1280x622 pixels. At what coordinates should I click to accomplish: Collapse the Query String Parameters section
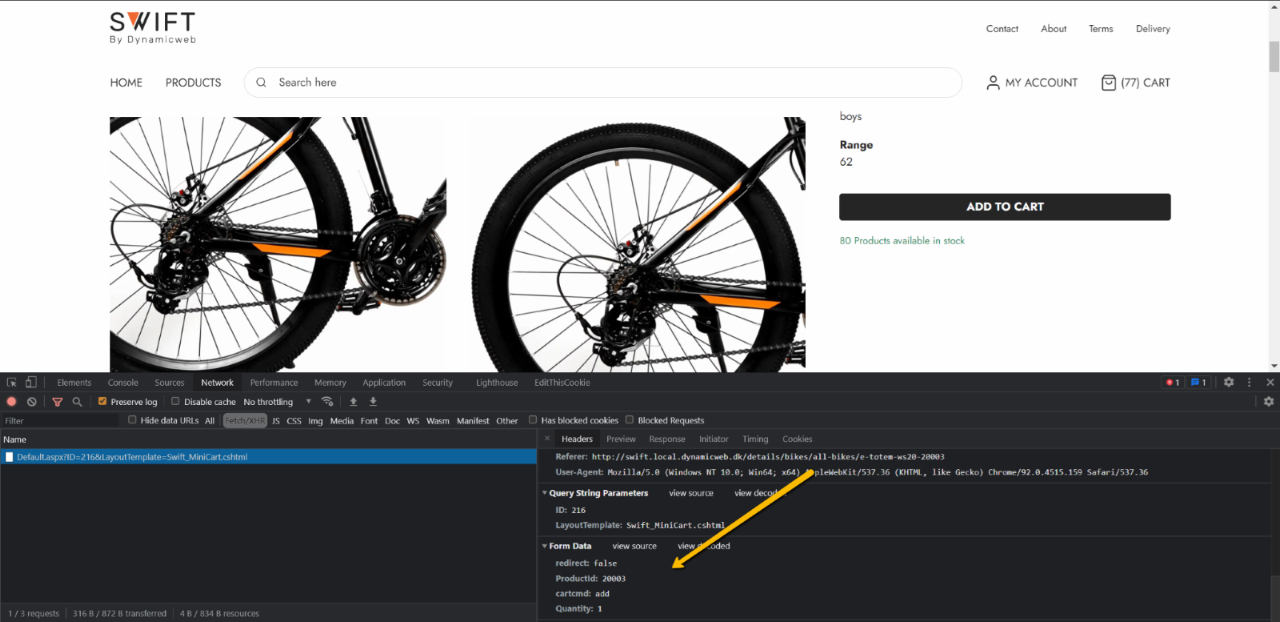tap(545, 493)
